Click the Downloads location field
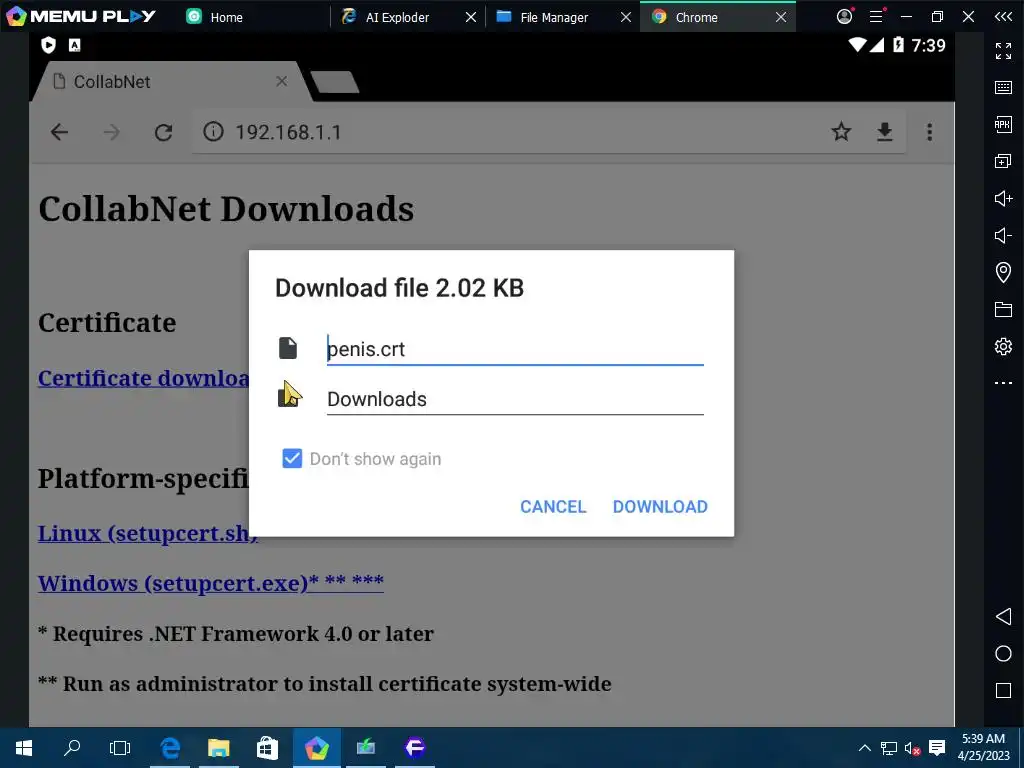Viewport: 1024px width, 768px height. [x=515, y=399]
